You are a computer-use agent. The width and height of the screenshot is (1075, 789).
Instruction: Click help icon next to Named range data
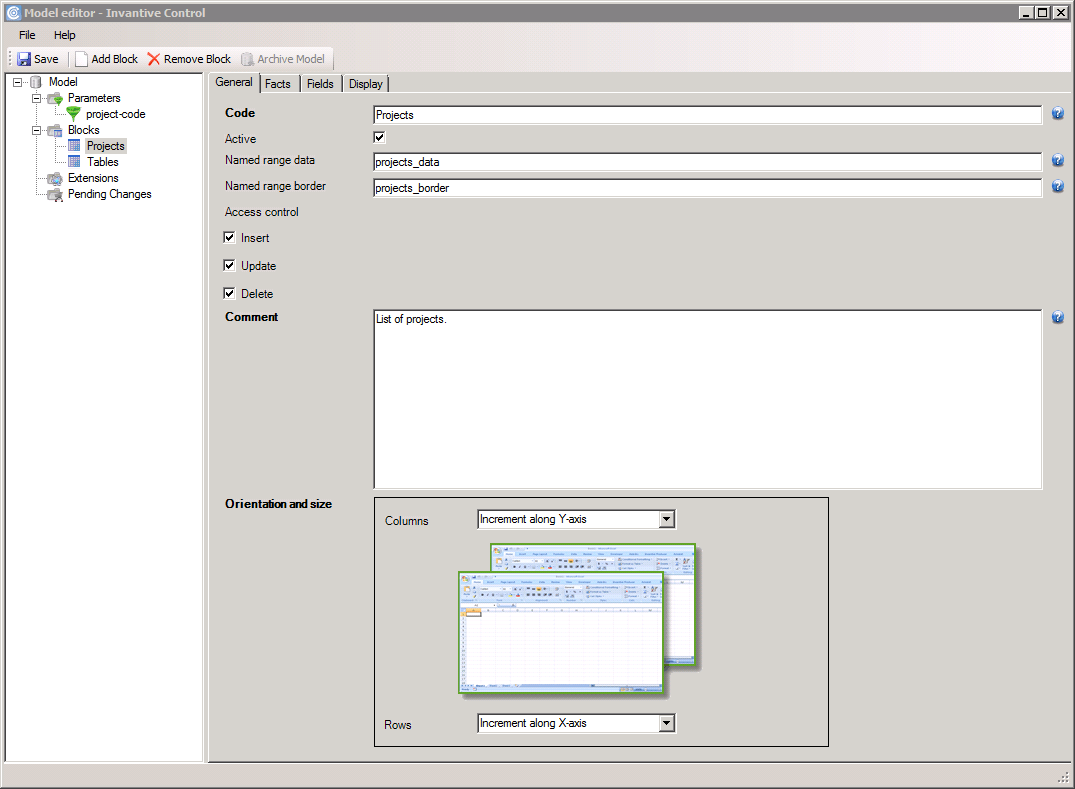pyautogui.click(x=1057, y=160)
